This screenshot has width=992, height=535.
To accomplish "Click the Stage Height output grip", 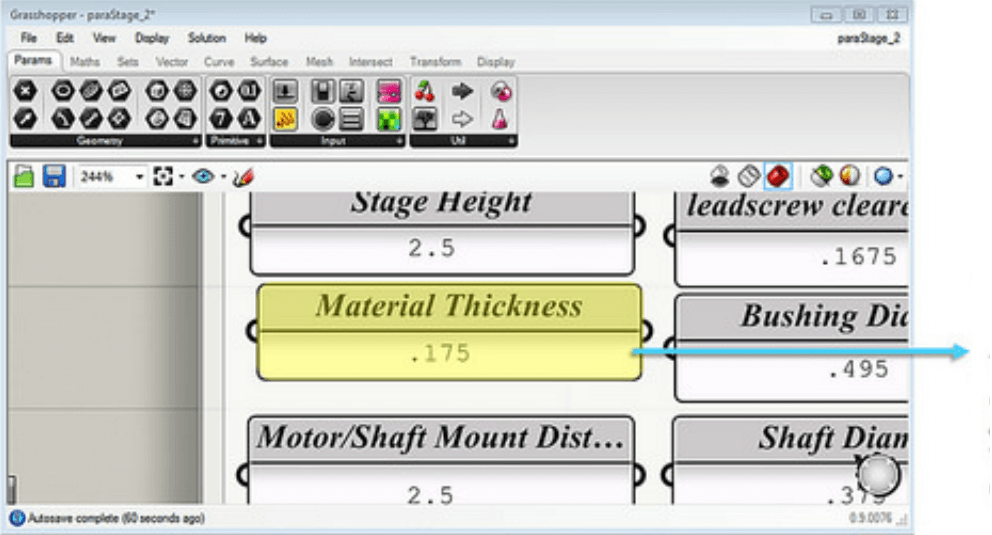I will [639, 226].
